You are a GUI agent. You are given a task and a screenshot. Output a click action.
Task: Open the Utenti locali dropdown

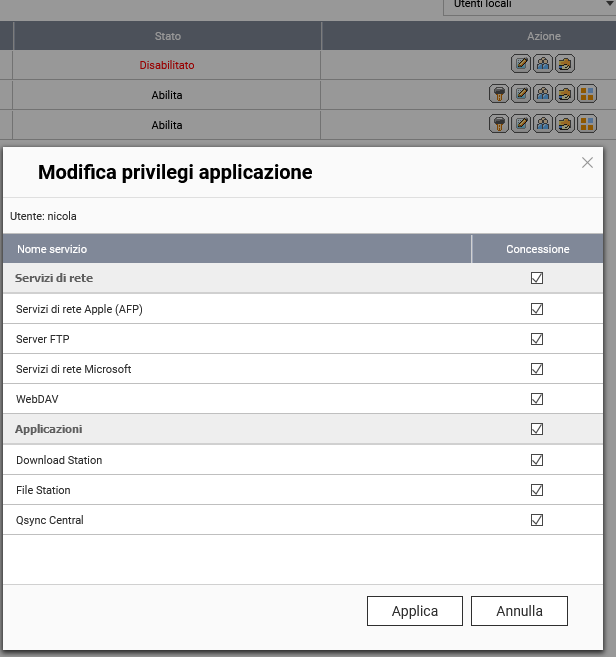click(524, 6)
